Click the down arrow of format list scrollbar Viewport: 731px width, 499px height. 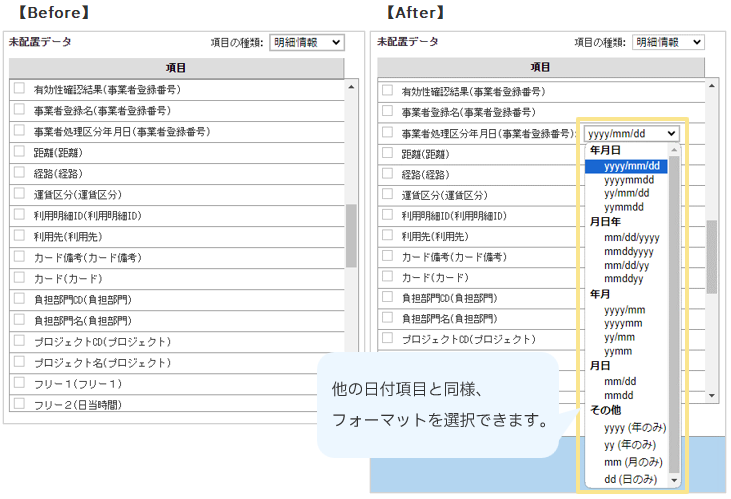pyautogui.click(x=674, y=481)
